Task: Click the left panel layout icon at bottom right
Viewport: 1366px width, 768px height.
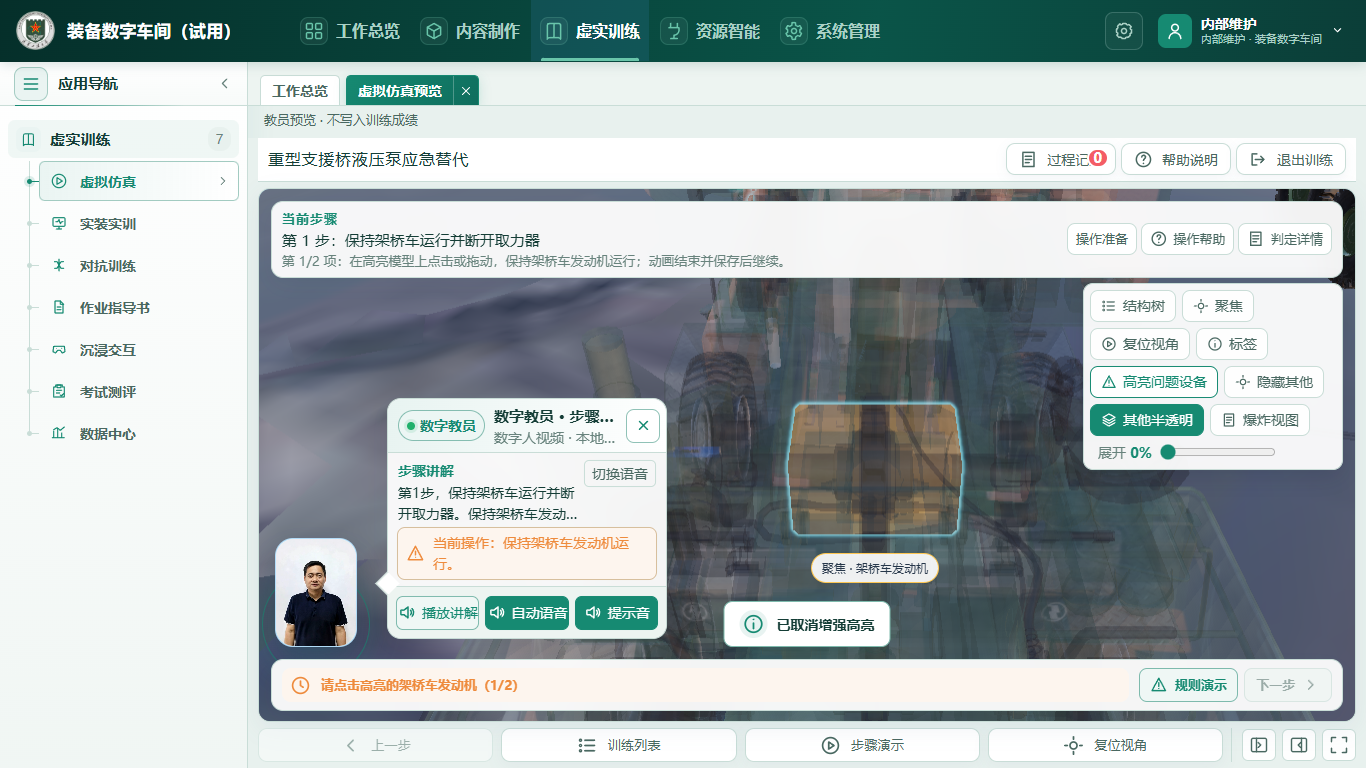Action: [x=1259, y=745]
